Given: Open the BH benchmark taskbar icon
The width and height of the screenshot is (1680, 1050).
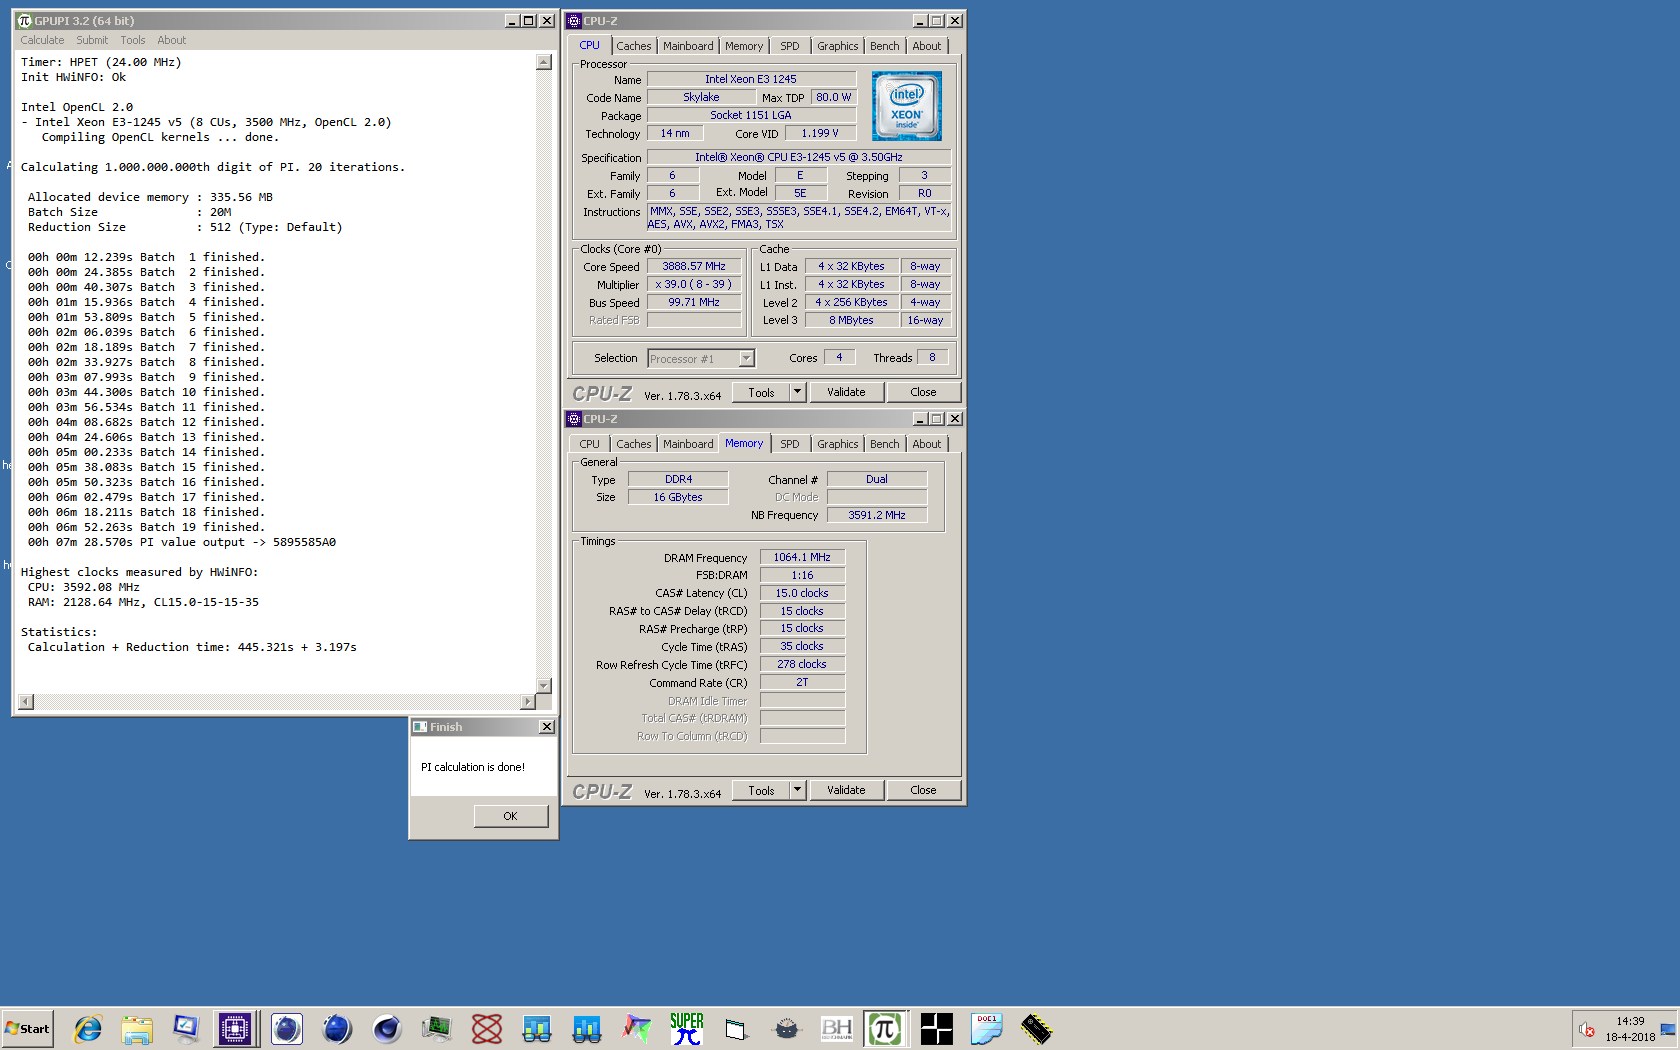Looking at the screenshot, I should pos(836,1029).
